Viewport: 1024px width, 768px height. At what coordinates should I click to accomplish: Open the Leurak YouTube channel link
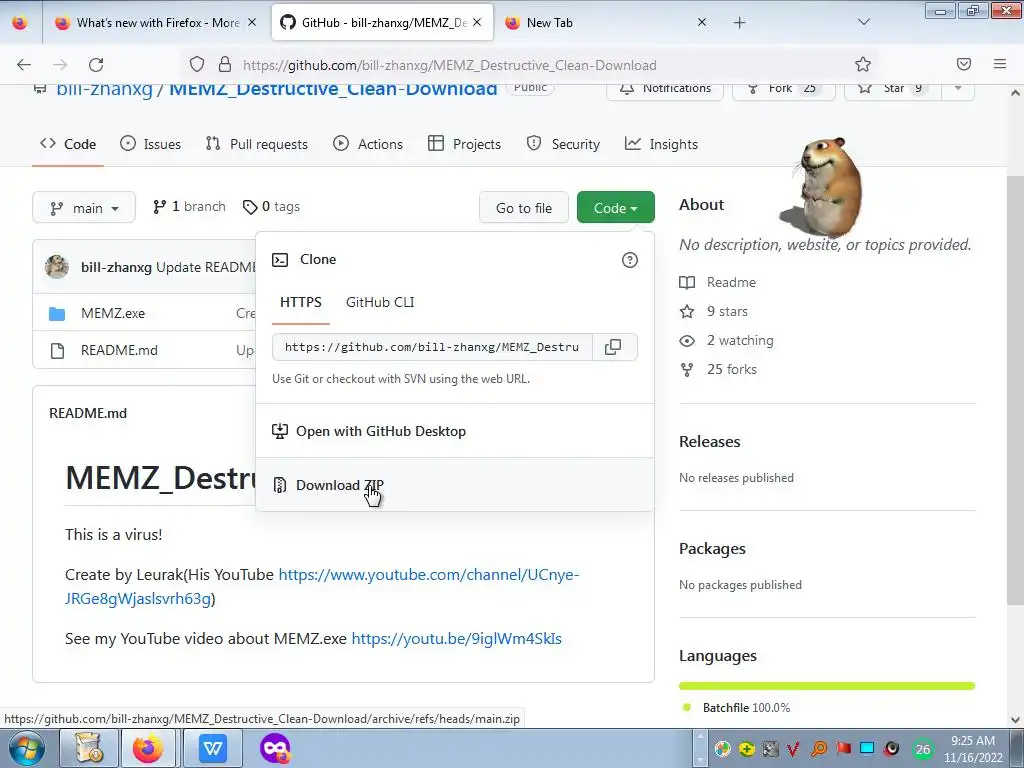coord(322,586)
